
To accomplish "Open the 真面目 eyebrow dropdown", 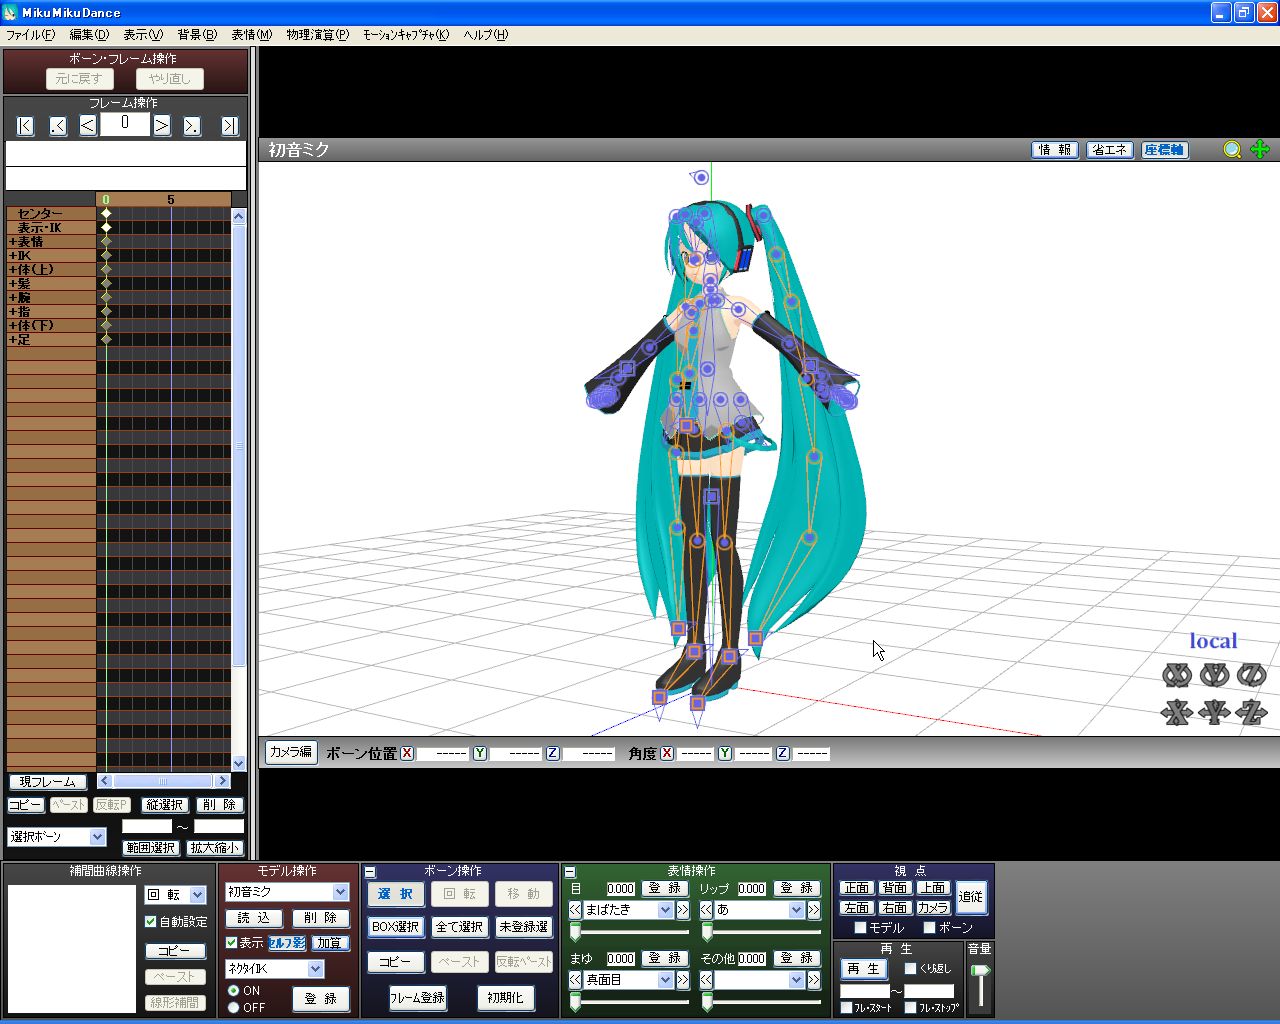I will click(665, 980).
